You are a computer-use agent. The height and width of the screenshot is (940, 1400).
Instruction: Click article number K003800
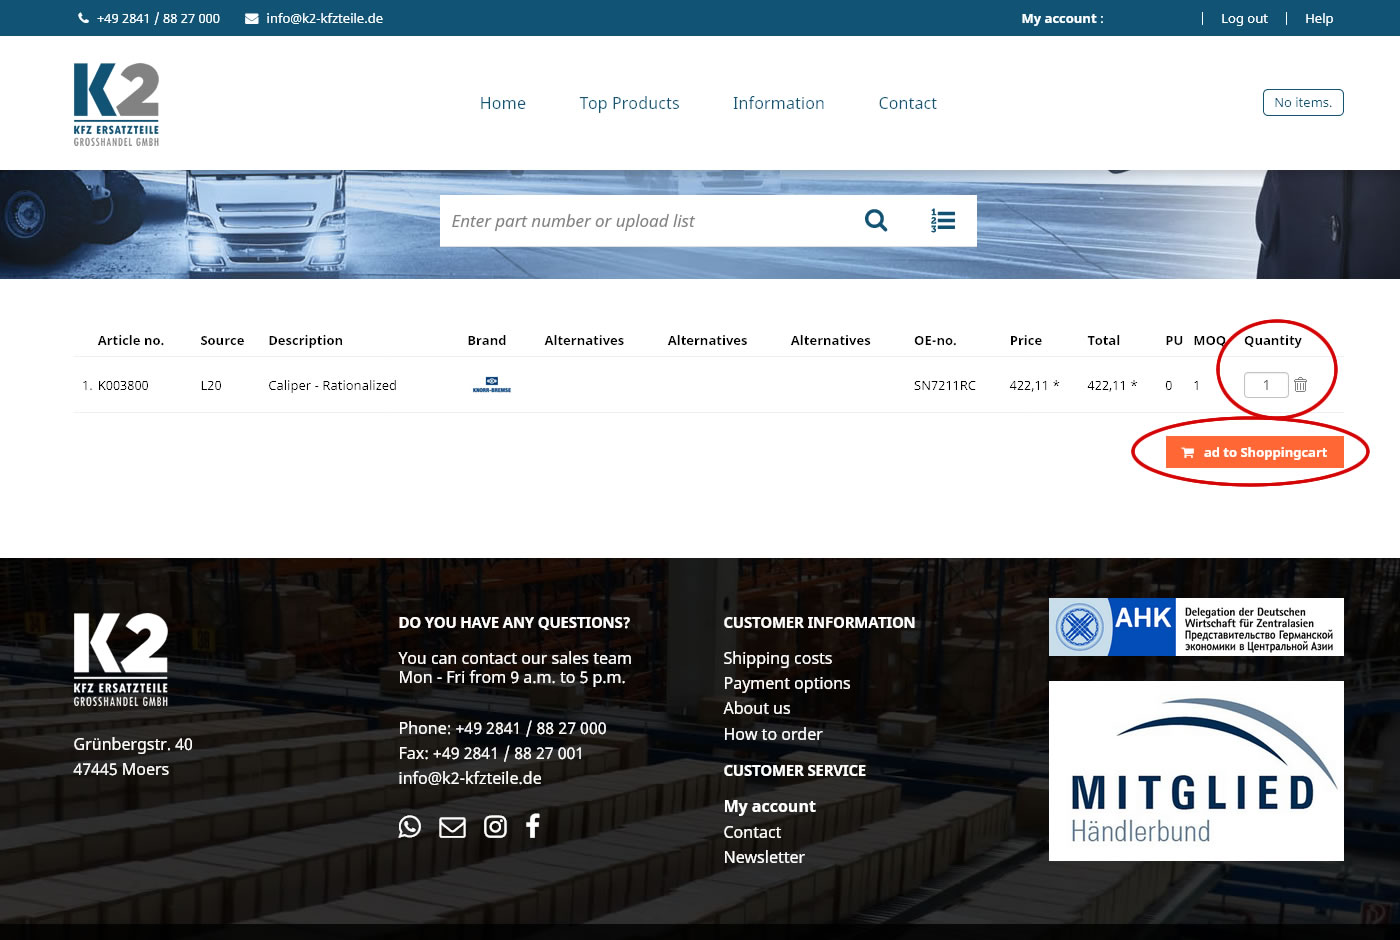pyautogui.click(x=123, y=385)
